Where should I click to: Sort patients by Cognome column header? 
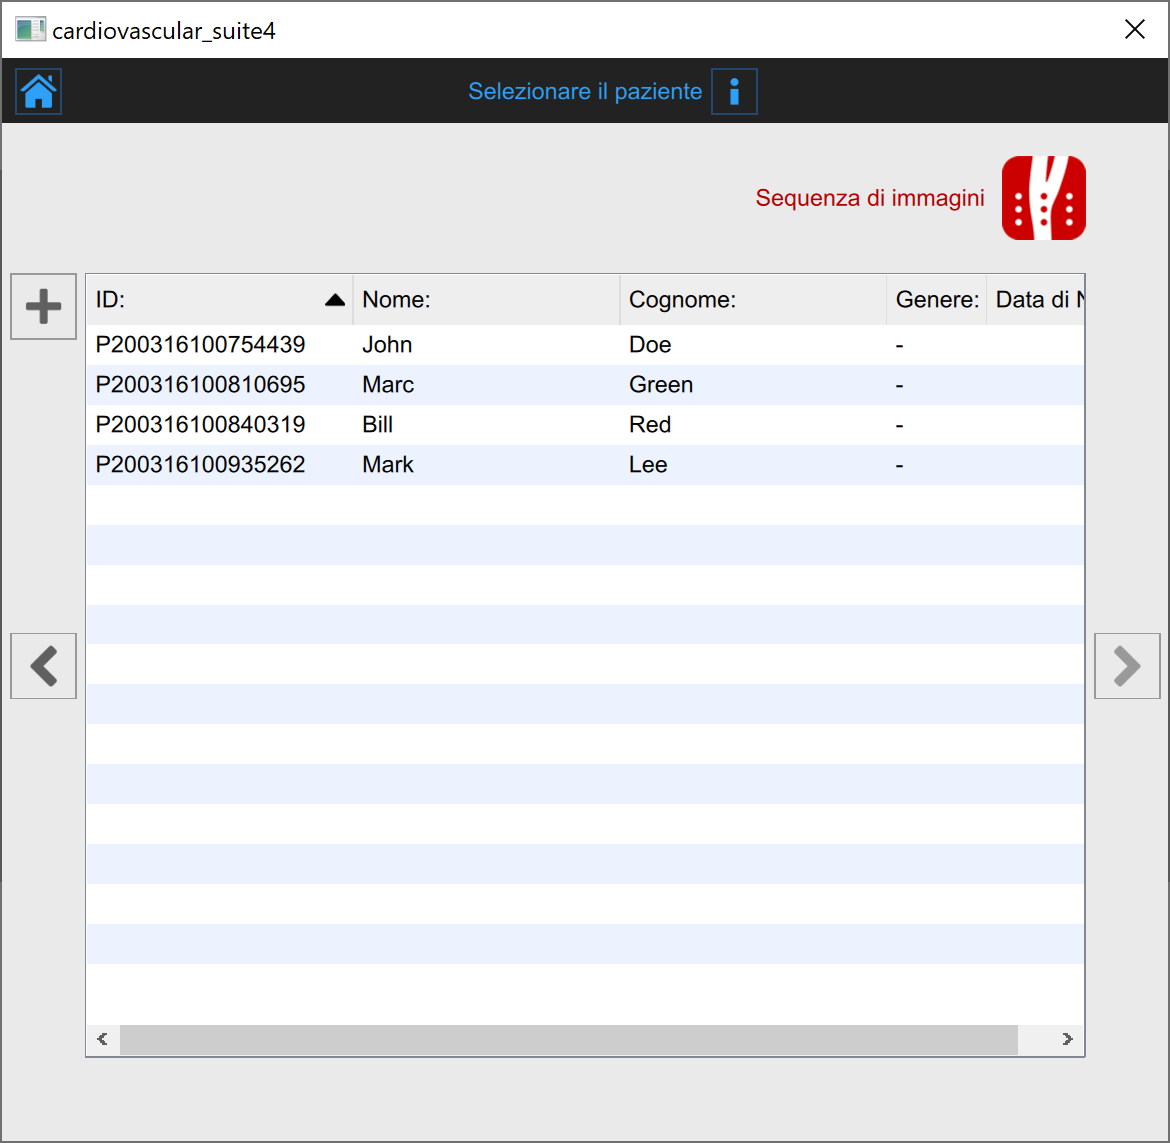click(x=752, y=300)
